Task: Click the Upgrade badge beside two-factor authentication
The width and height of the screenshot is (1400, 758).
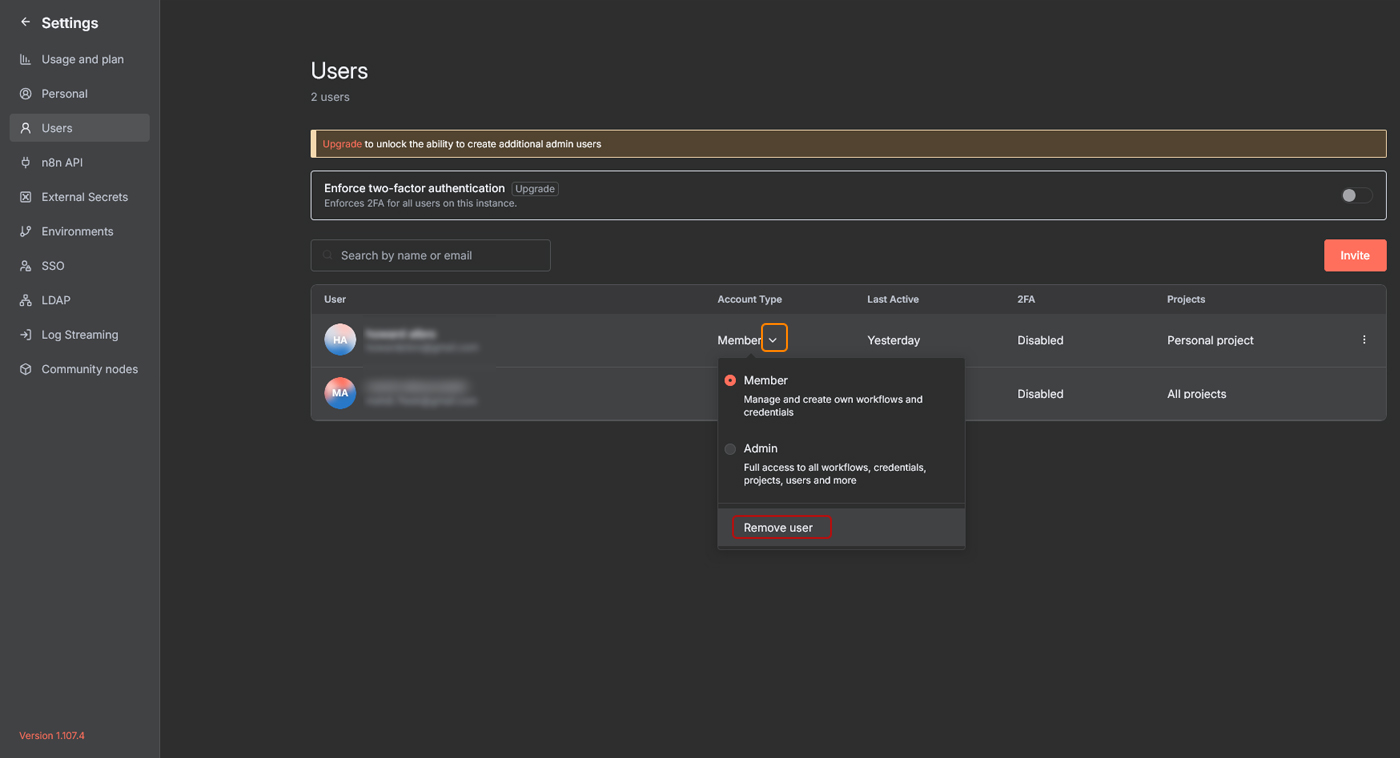Action: coord(535,188)
